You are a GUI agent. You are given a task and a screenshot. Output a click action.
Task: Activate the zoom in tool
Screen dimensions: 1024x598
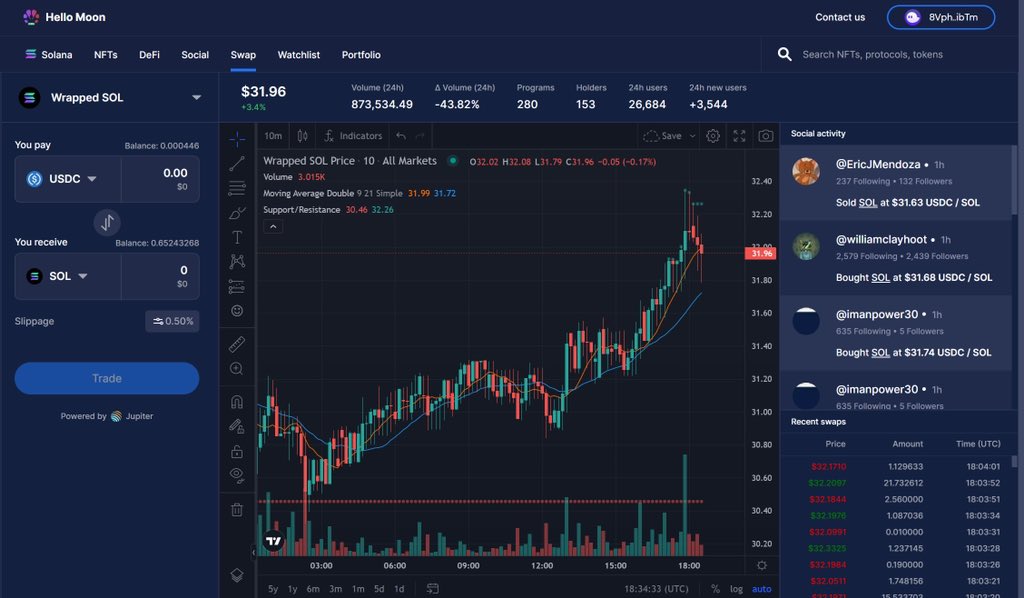pos(237,369)
